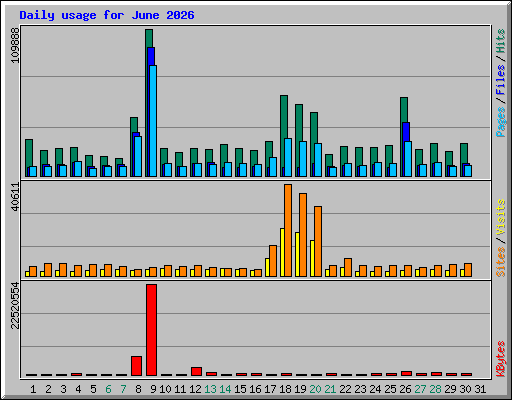Select green weekend day 28 label
Image resolution: width=512 pixels, height=400 pixels.
[x=435, y=389]
